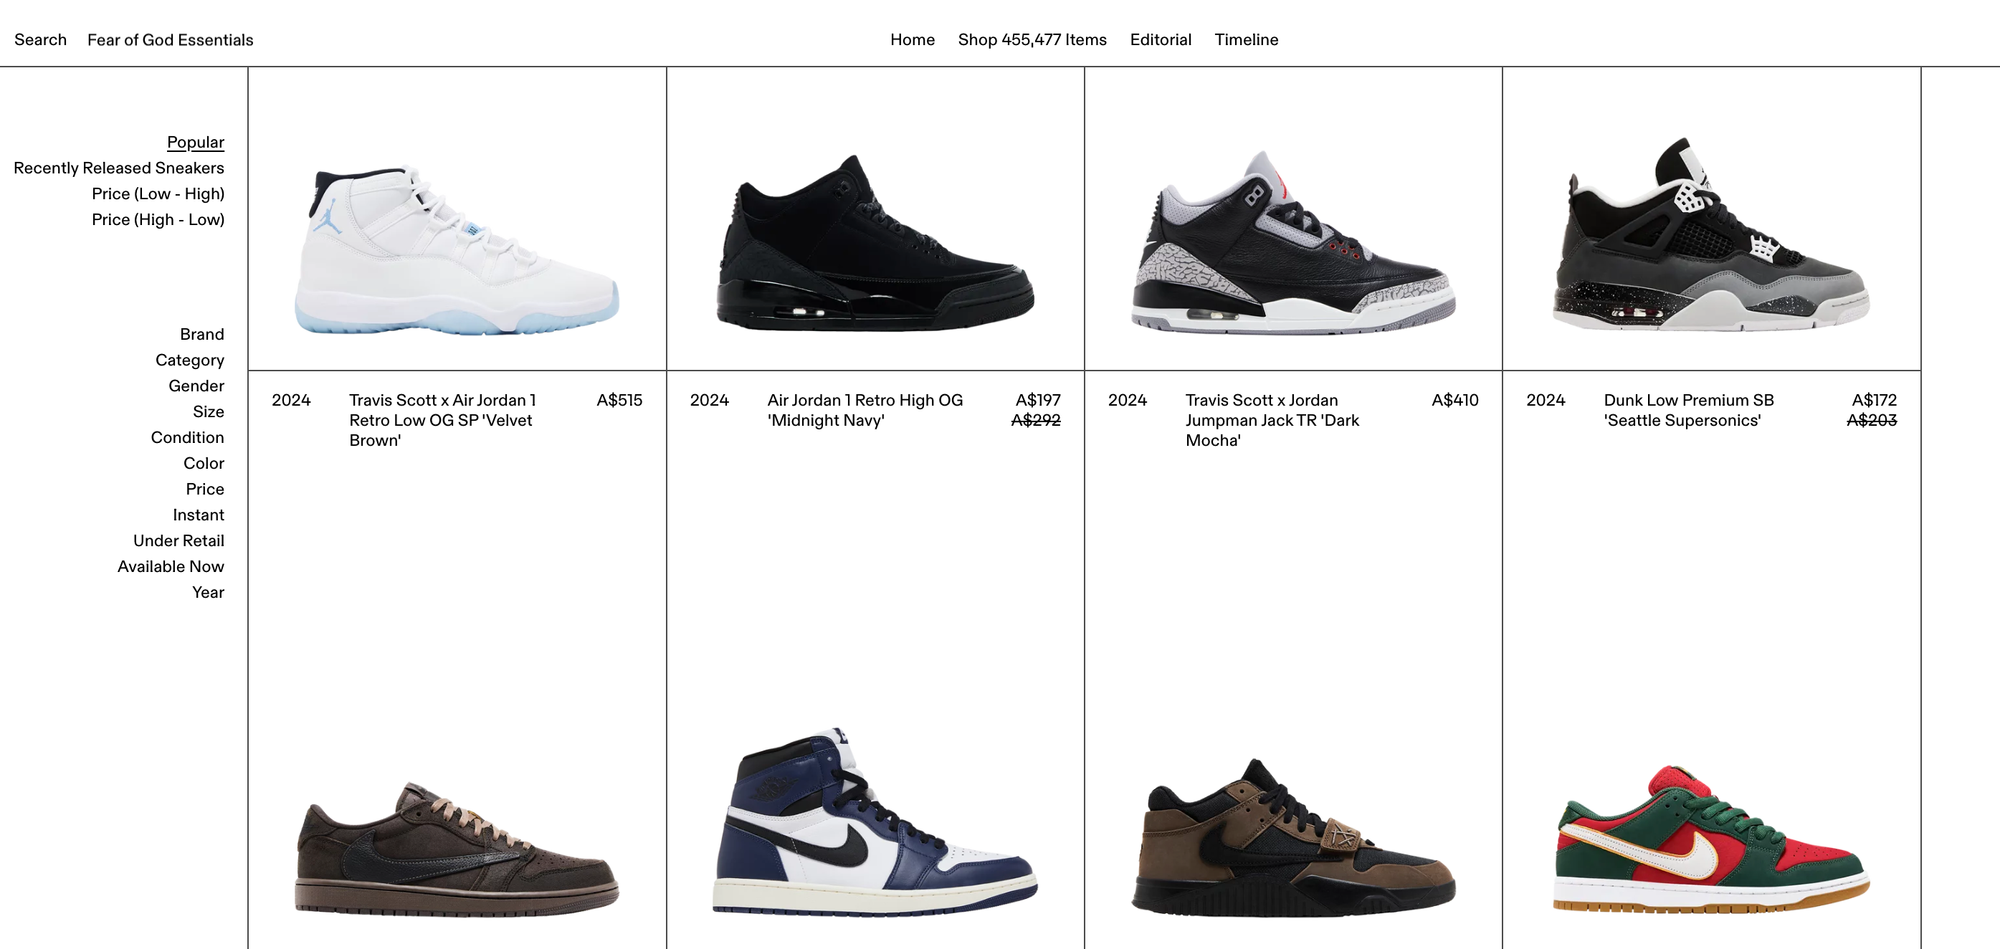
Task: Toggle the Under Retail filter
Action: click(178, 541)
